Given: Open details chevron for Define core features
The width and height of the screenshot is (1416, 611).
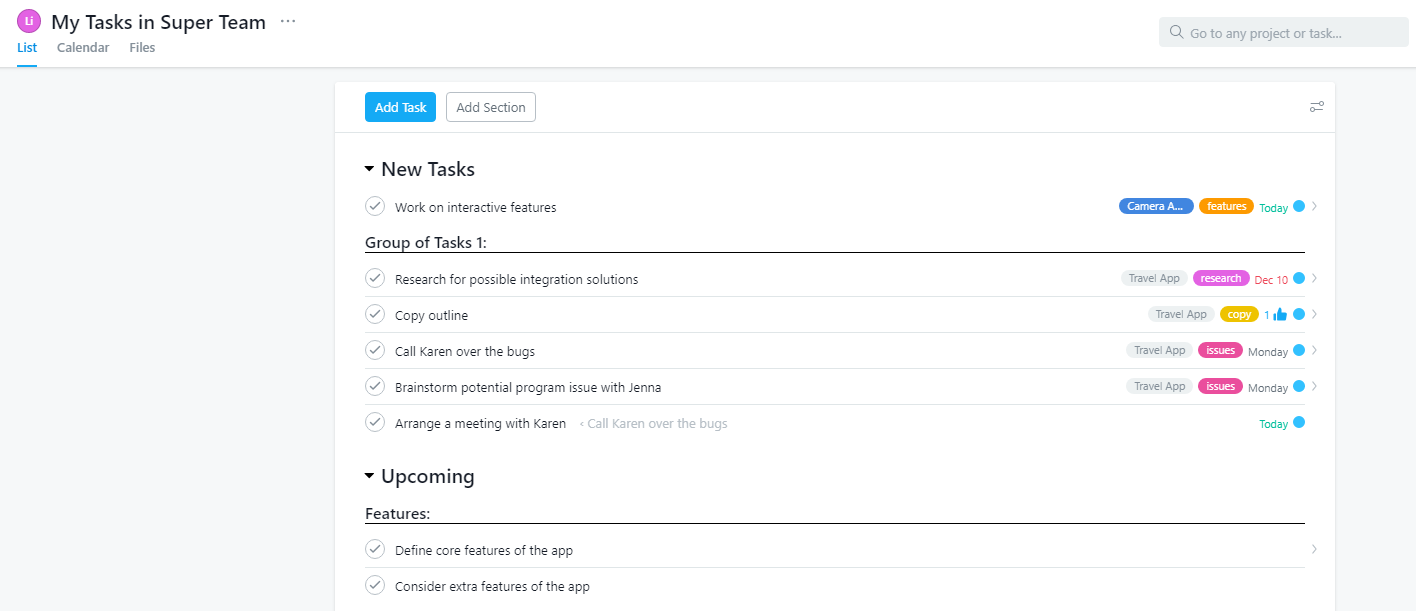Looking at the screenshot, I should 1315,549.
